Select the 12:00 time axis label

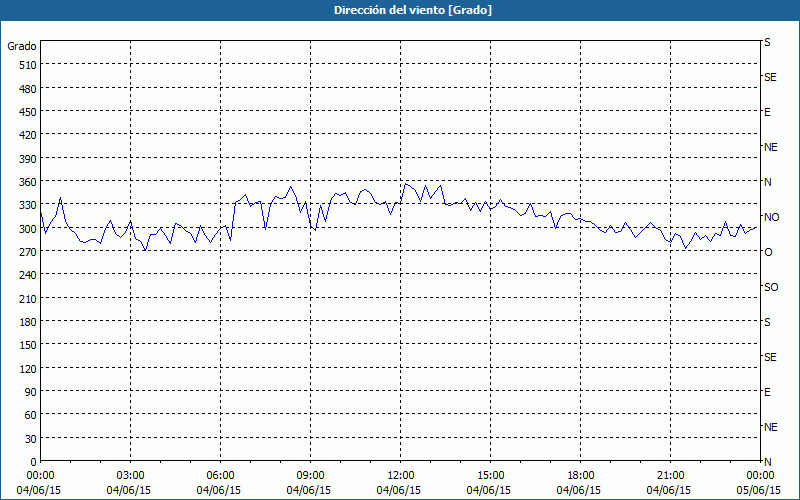coord(401,476)
